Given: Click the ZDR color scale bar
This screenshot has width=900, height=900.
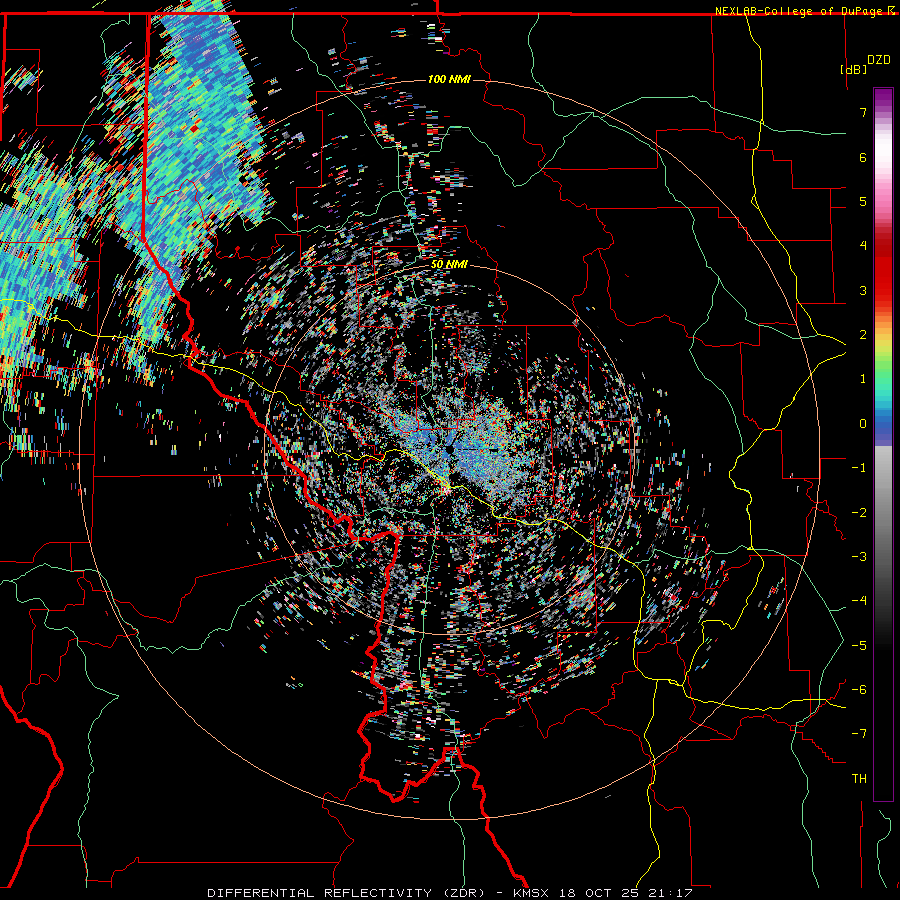Looking at the screenshot, I should pyautogui.click(x=883, y=444).
